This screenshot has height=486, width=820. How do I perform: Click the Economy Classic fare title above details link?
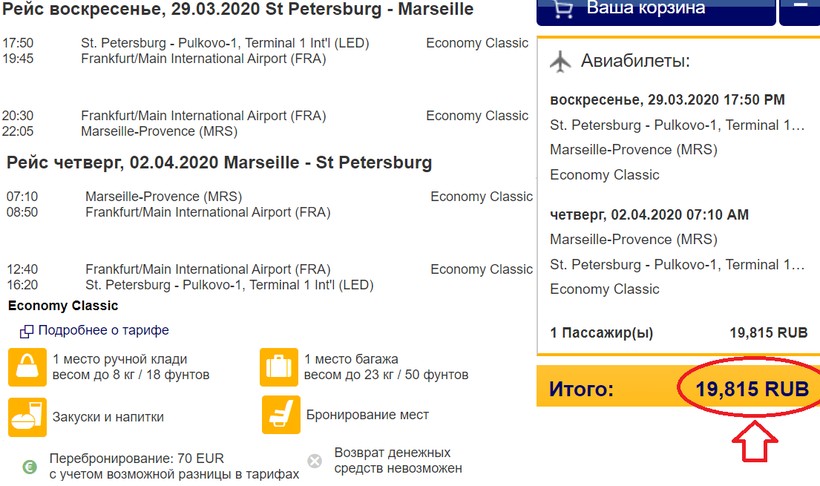[63, 306]
